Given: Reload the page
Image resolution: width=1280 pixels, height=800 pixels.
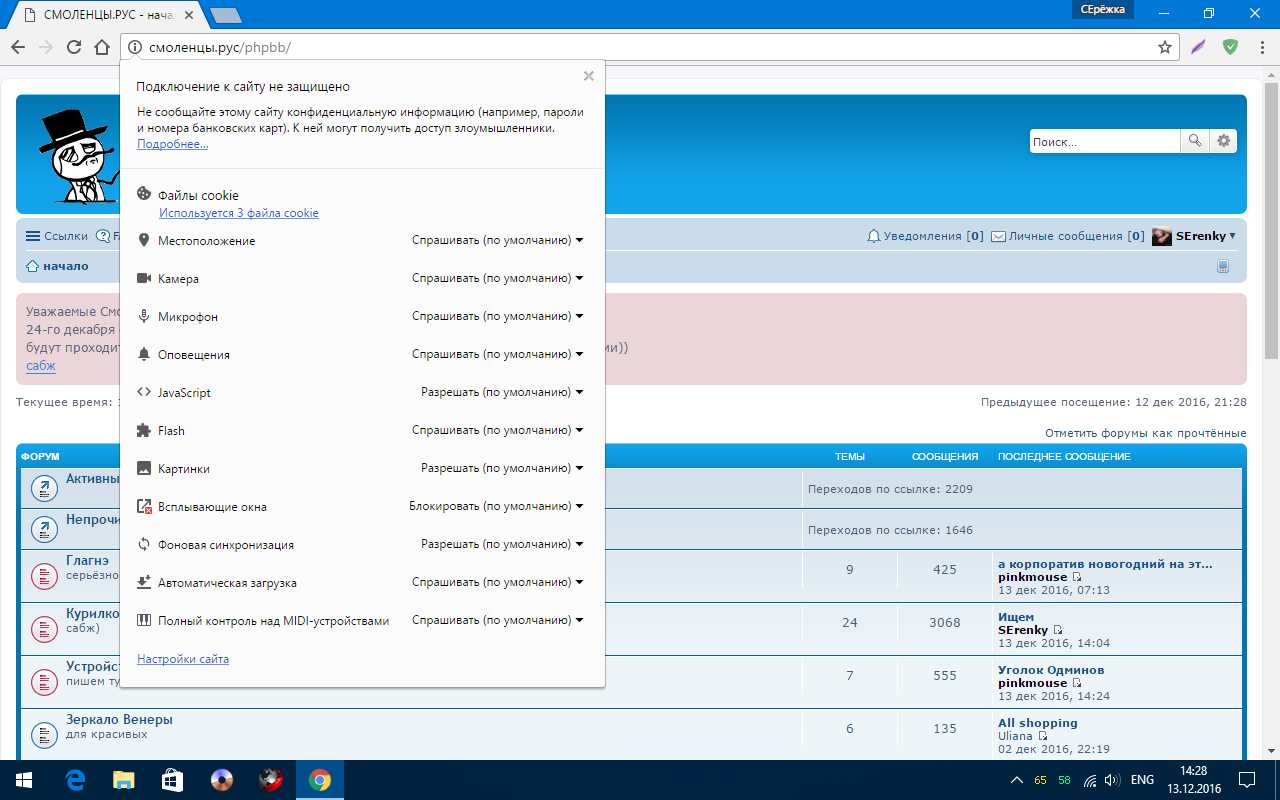Looking at the screenshot, I should pyautogui.click(x=73, y=47).
